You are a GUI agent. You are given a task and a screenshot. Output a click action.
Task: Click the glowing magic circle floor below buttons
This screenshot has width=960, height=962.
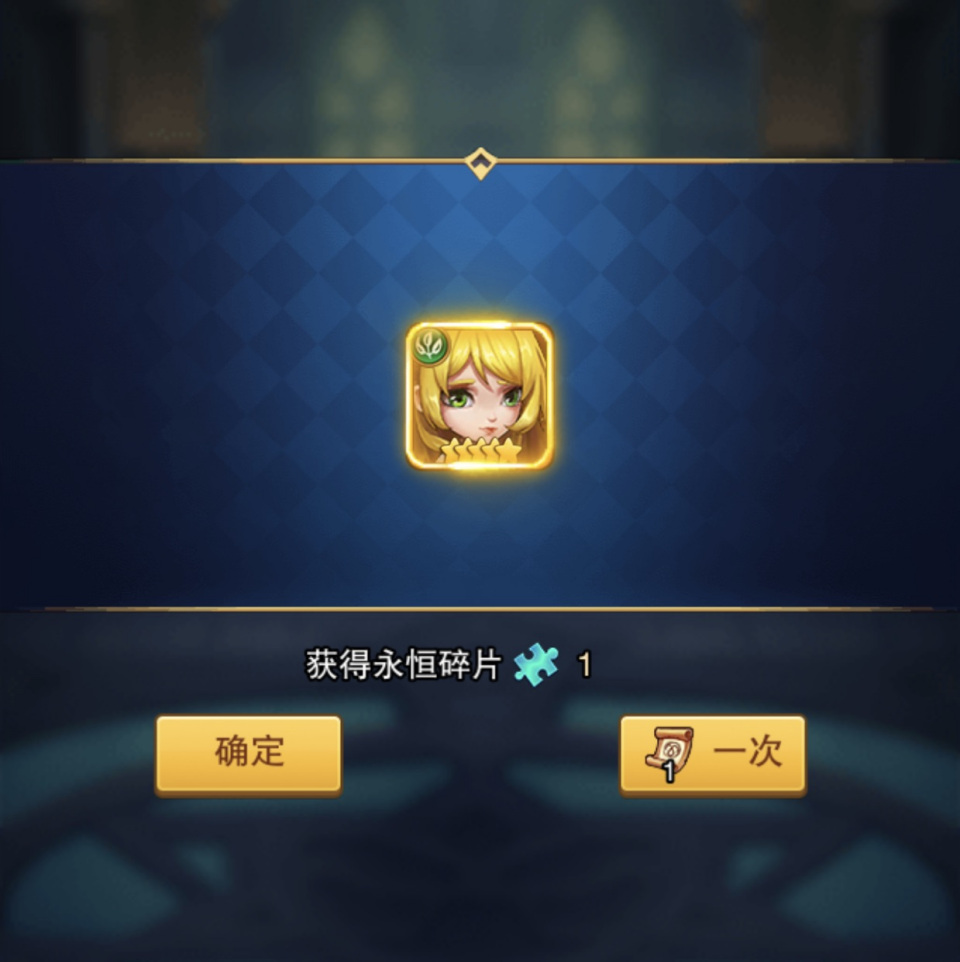pyautogui.click(x=480, y=877)
